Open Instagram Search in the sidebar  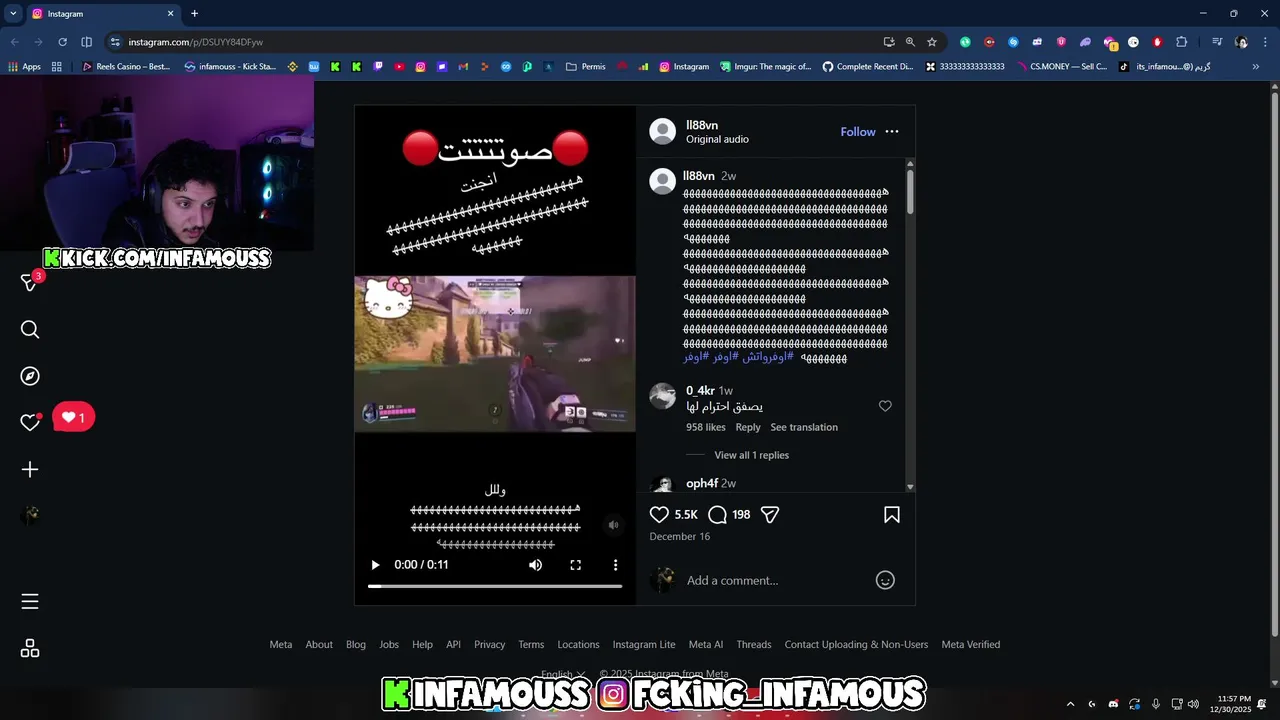coord(30,330)
